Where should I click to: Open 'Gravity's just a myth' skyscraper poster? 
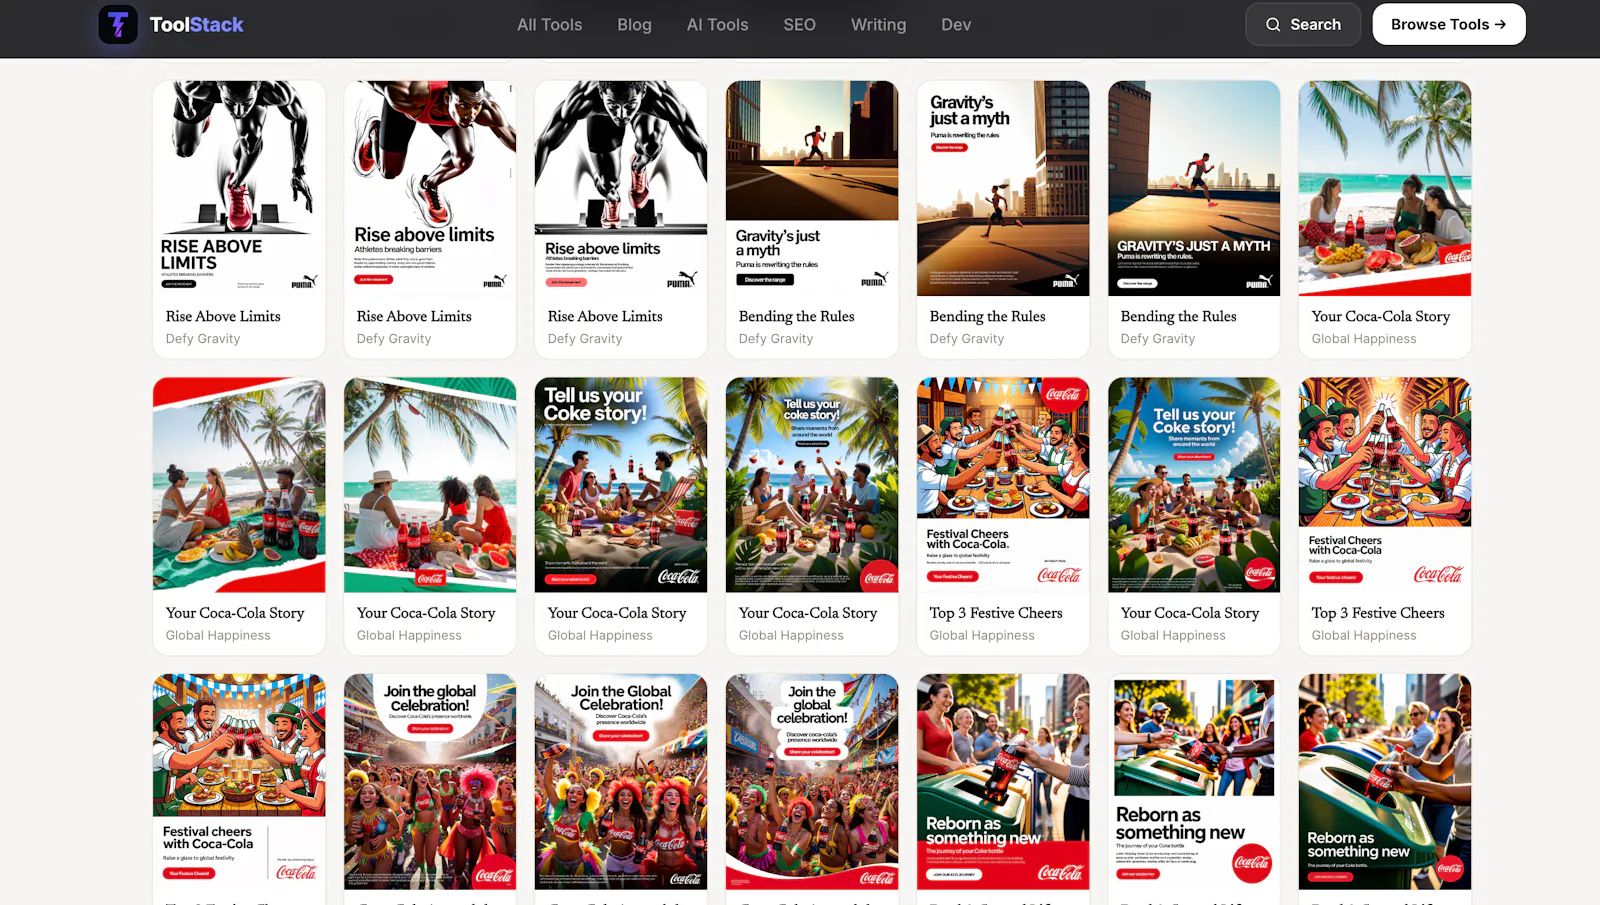click(x=1003, y=188)
